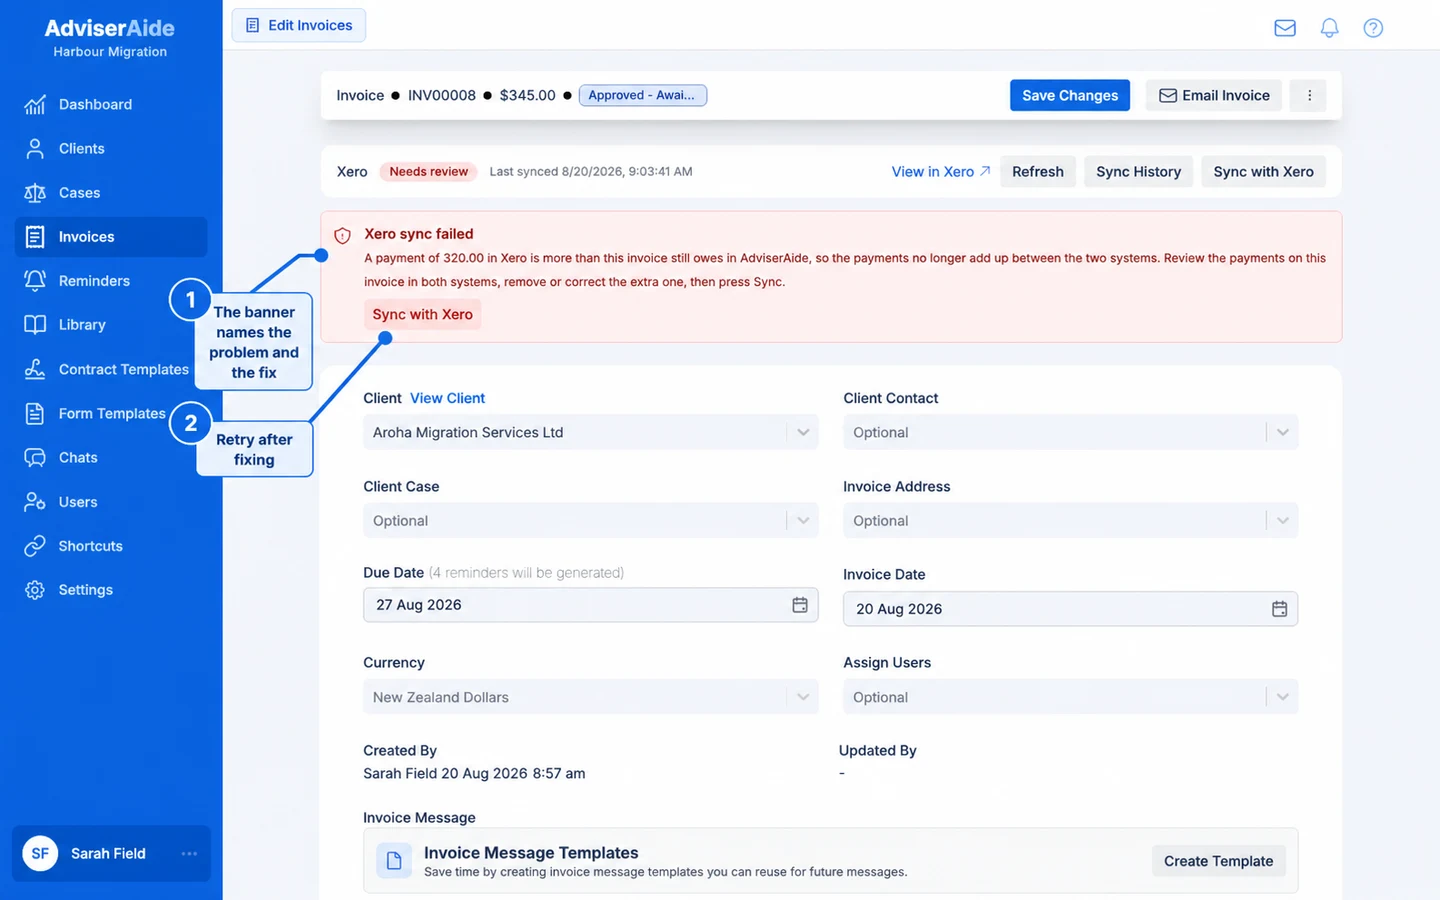Screen dimensions: 1440x900
Task: Expand the Currency New Zealand Dollars dropdown
Action: [x=591, y=697]
